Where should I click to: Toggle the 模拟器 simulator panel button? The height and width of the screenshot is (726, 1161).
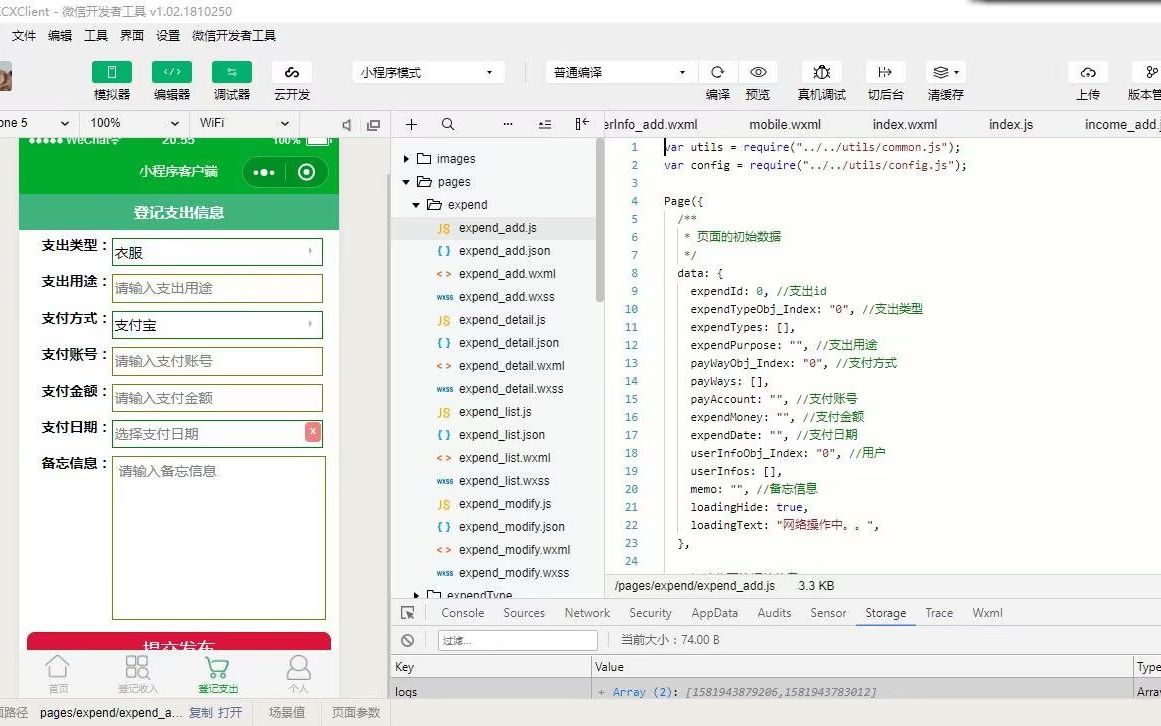(112, 72)
